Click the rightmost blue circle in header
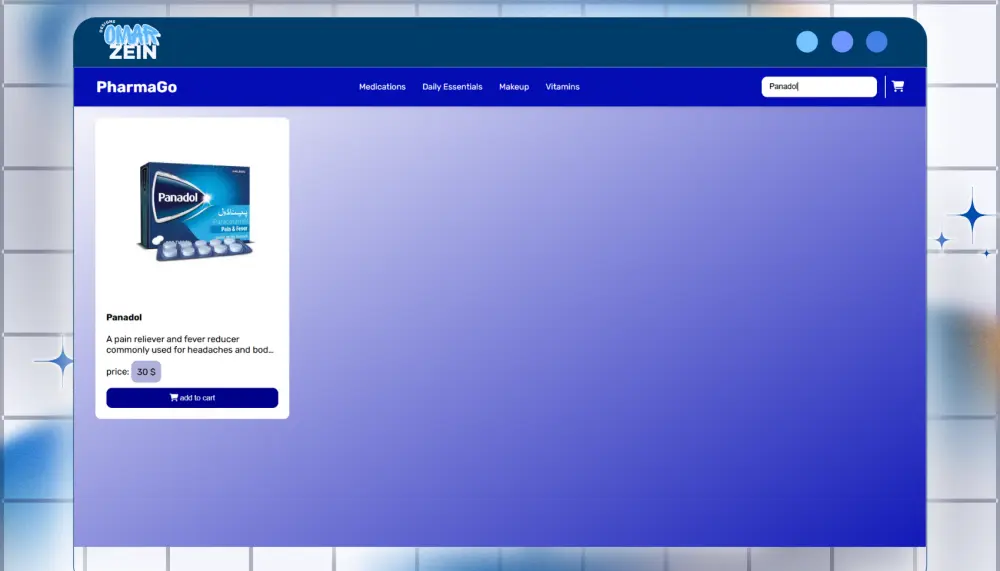This screenshot has height=571, width=1000. coord(876,42)
